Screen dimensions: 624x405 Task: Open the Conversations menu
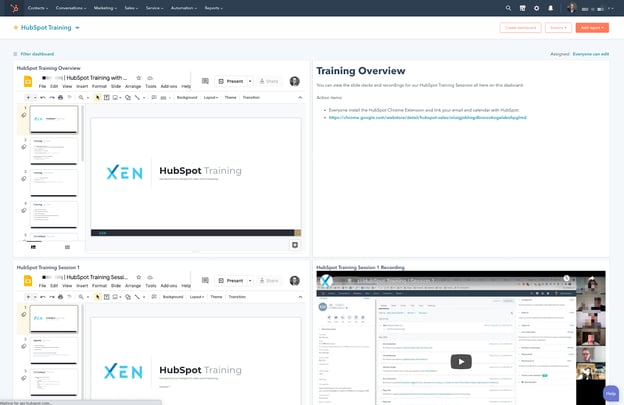point(71,8)
